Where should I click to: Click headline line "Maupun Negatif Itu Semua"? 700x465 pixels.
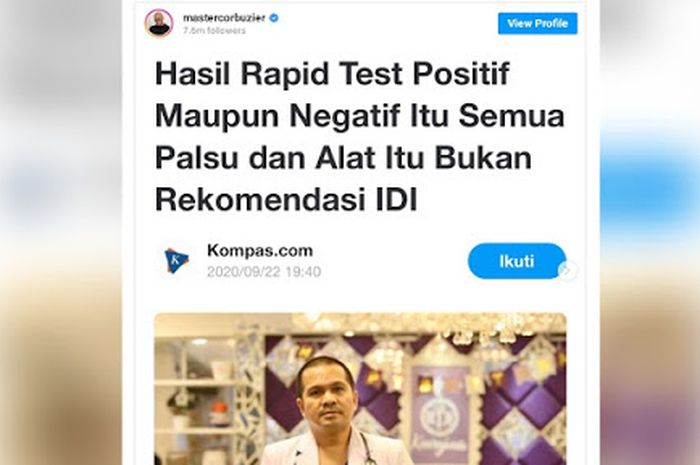(360, 116)
